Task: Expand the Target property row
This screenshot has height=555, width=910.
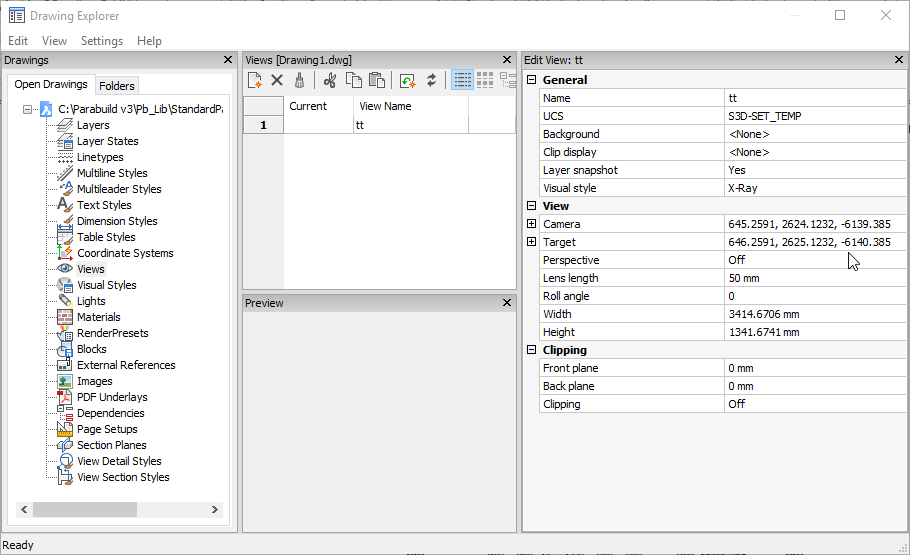Action: coord(532,242)
